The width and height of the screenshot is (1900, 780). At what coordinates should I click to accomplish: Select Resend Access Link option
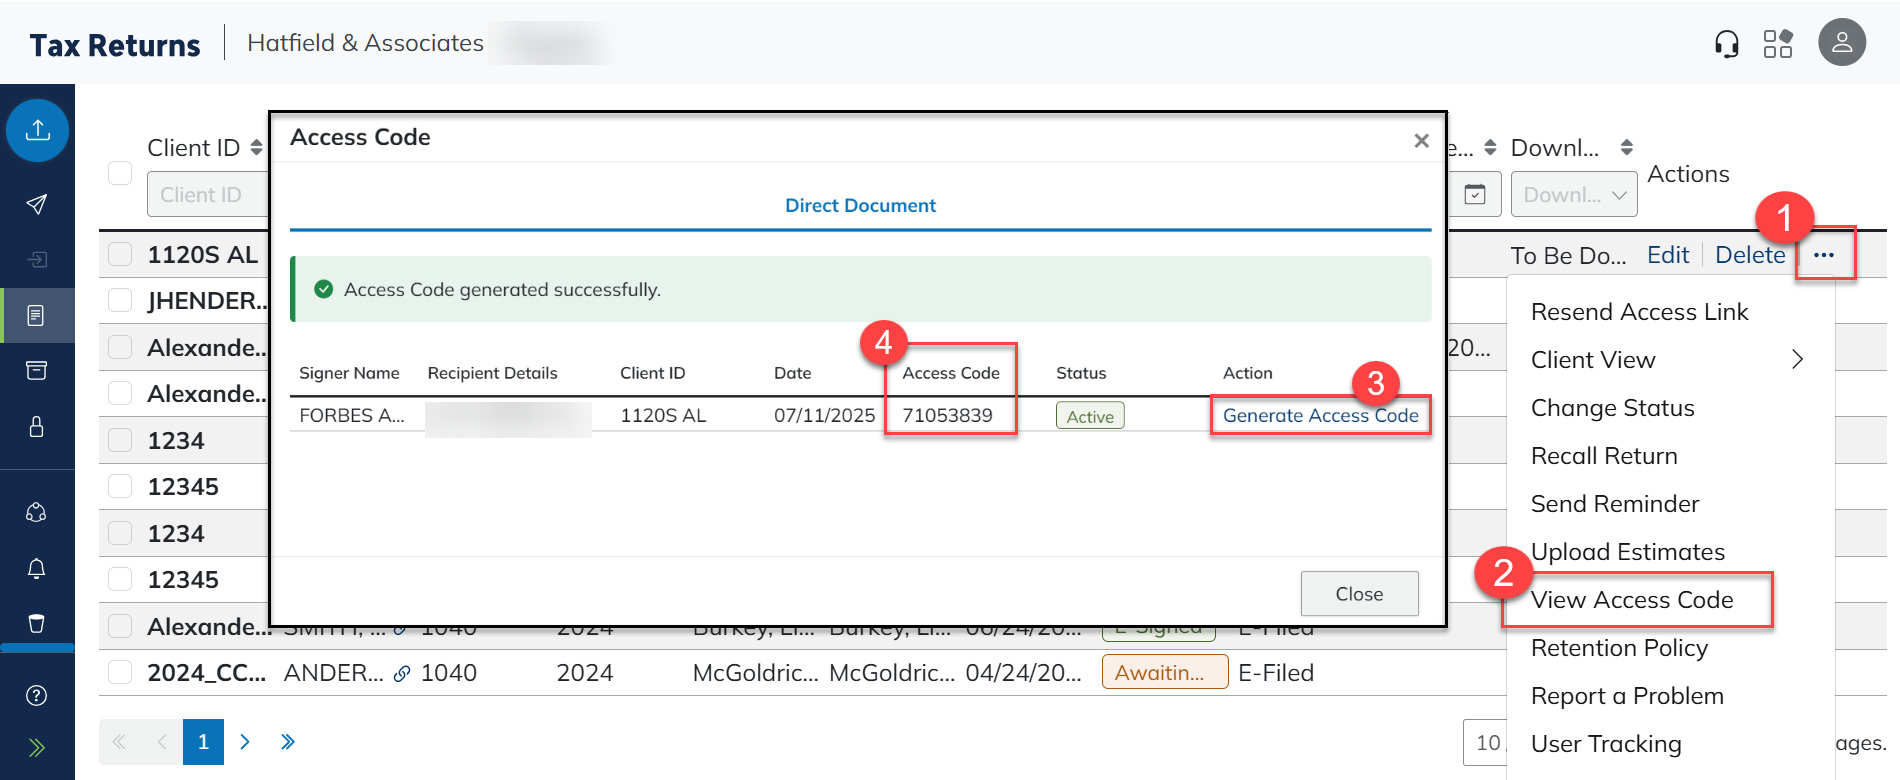[1639, 312]
